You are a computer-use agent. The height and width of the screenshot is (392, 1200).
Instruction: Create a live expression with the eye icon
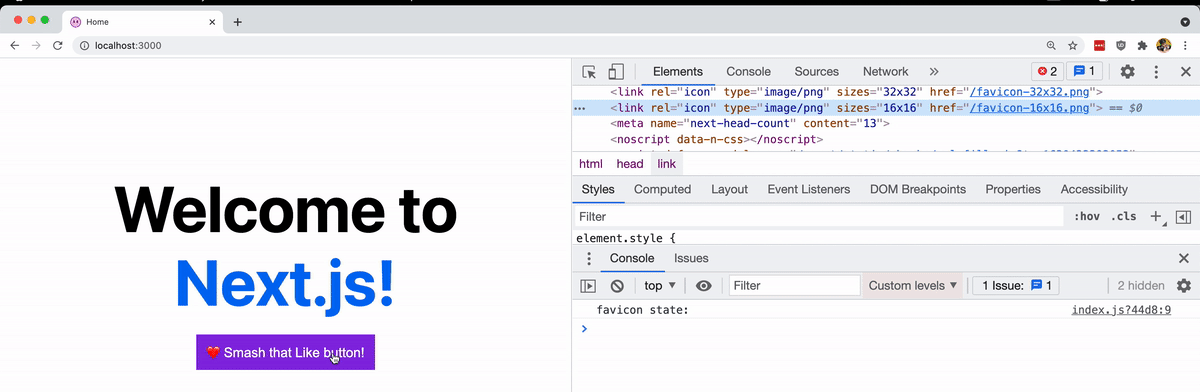[x=704, y=286]
